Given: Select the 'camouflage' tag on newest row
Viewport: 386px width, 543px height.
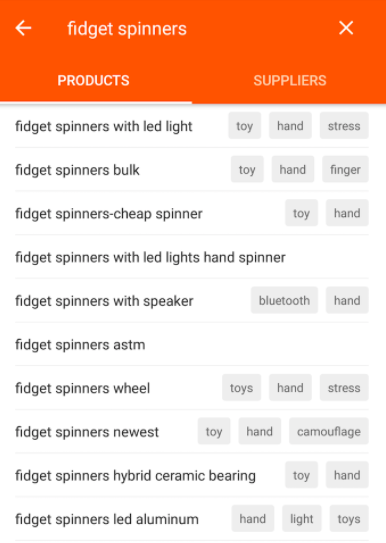Looking at the screenshot, I should [329, 431].
